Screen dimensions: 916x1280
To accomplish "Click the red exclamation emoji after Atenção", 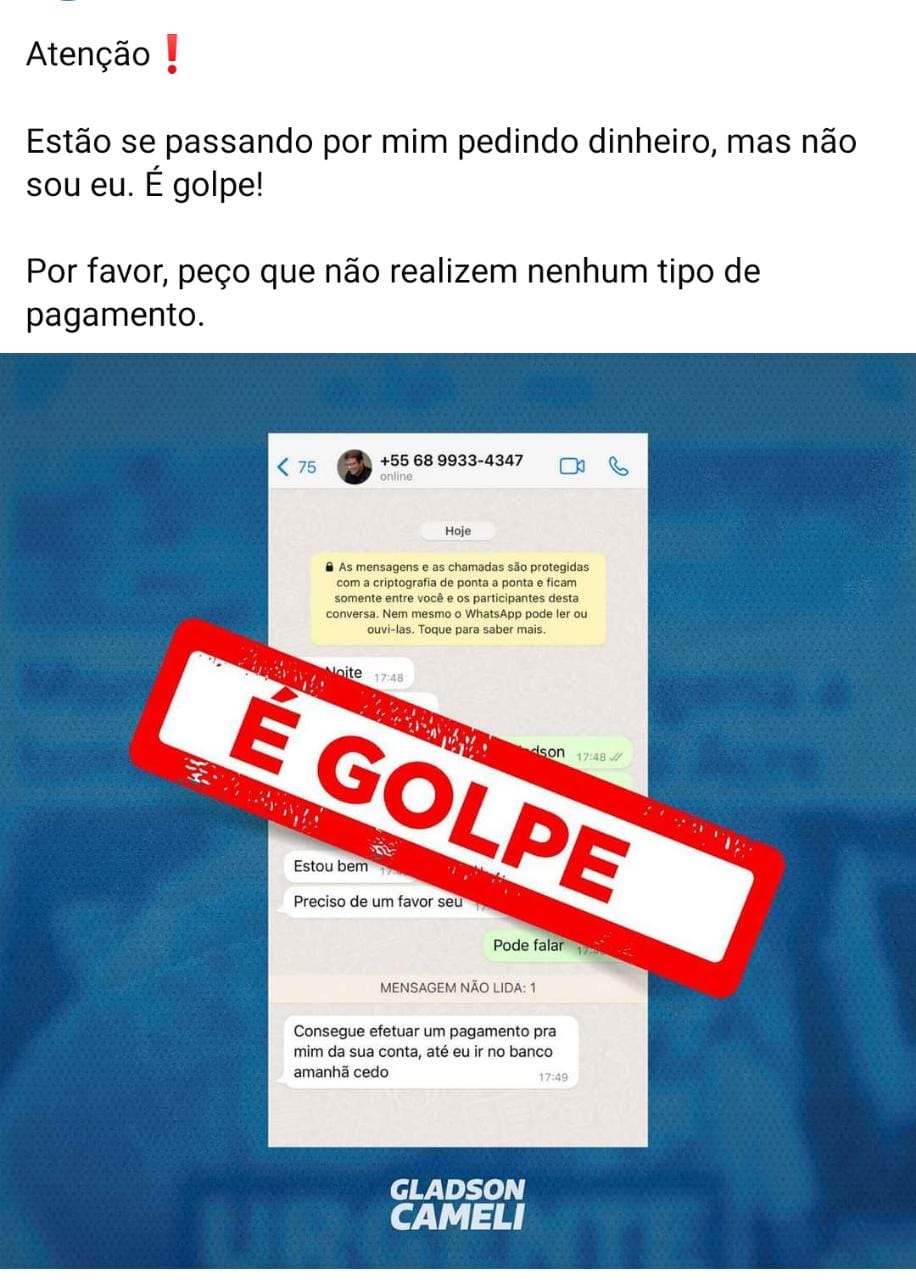I will pos(172,55).
